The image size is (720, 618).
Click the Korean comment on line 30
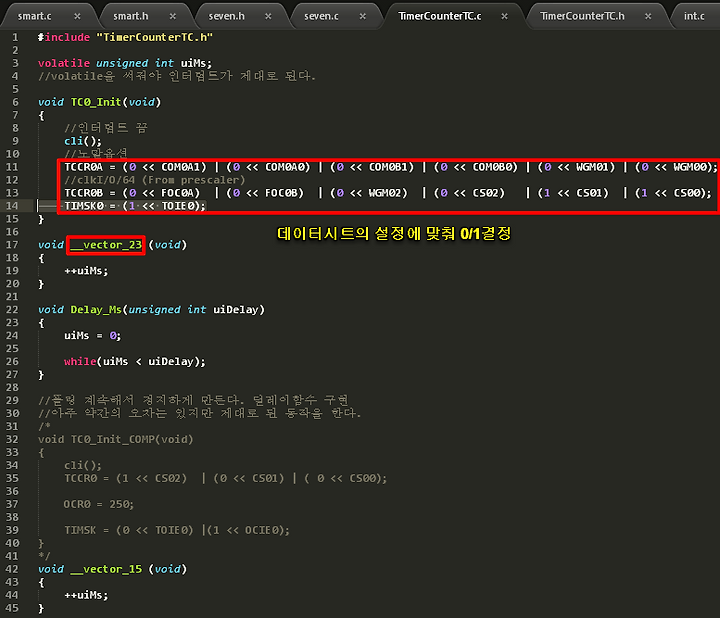[x=200, y=413]
